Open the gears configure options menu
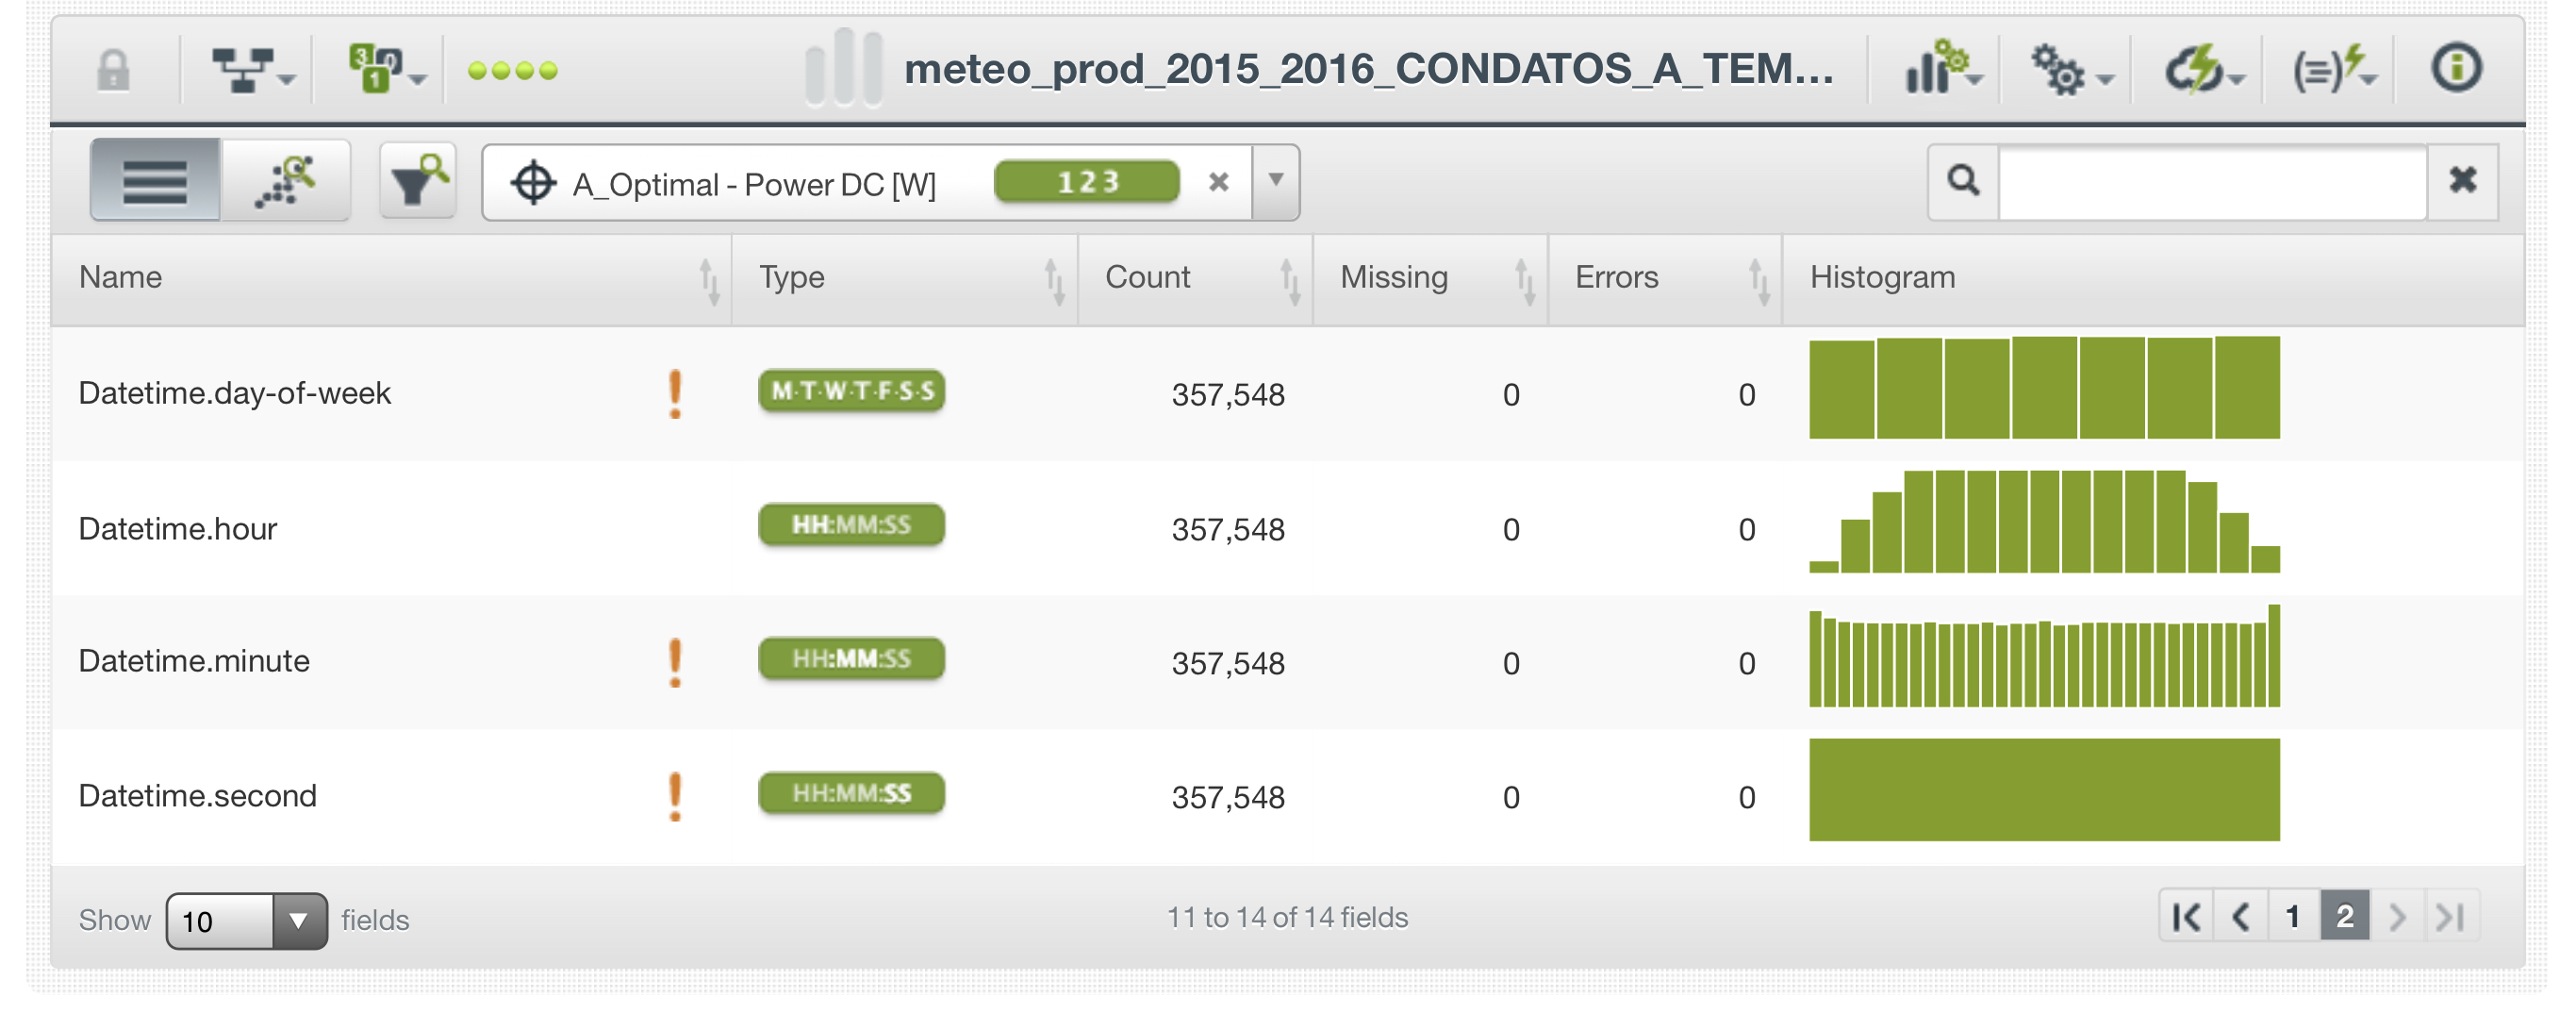 (2068, 70)
